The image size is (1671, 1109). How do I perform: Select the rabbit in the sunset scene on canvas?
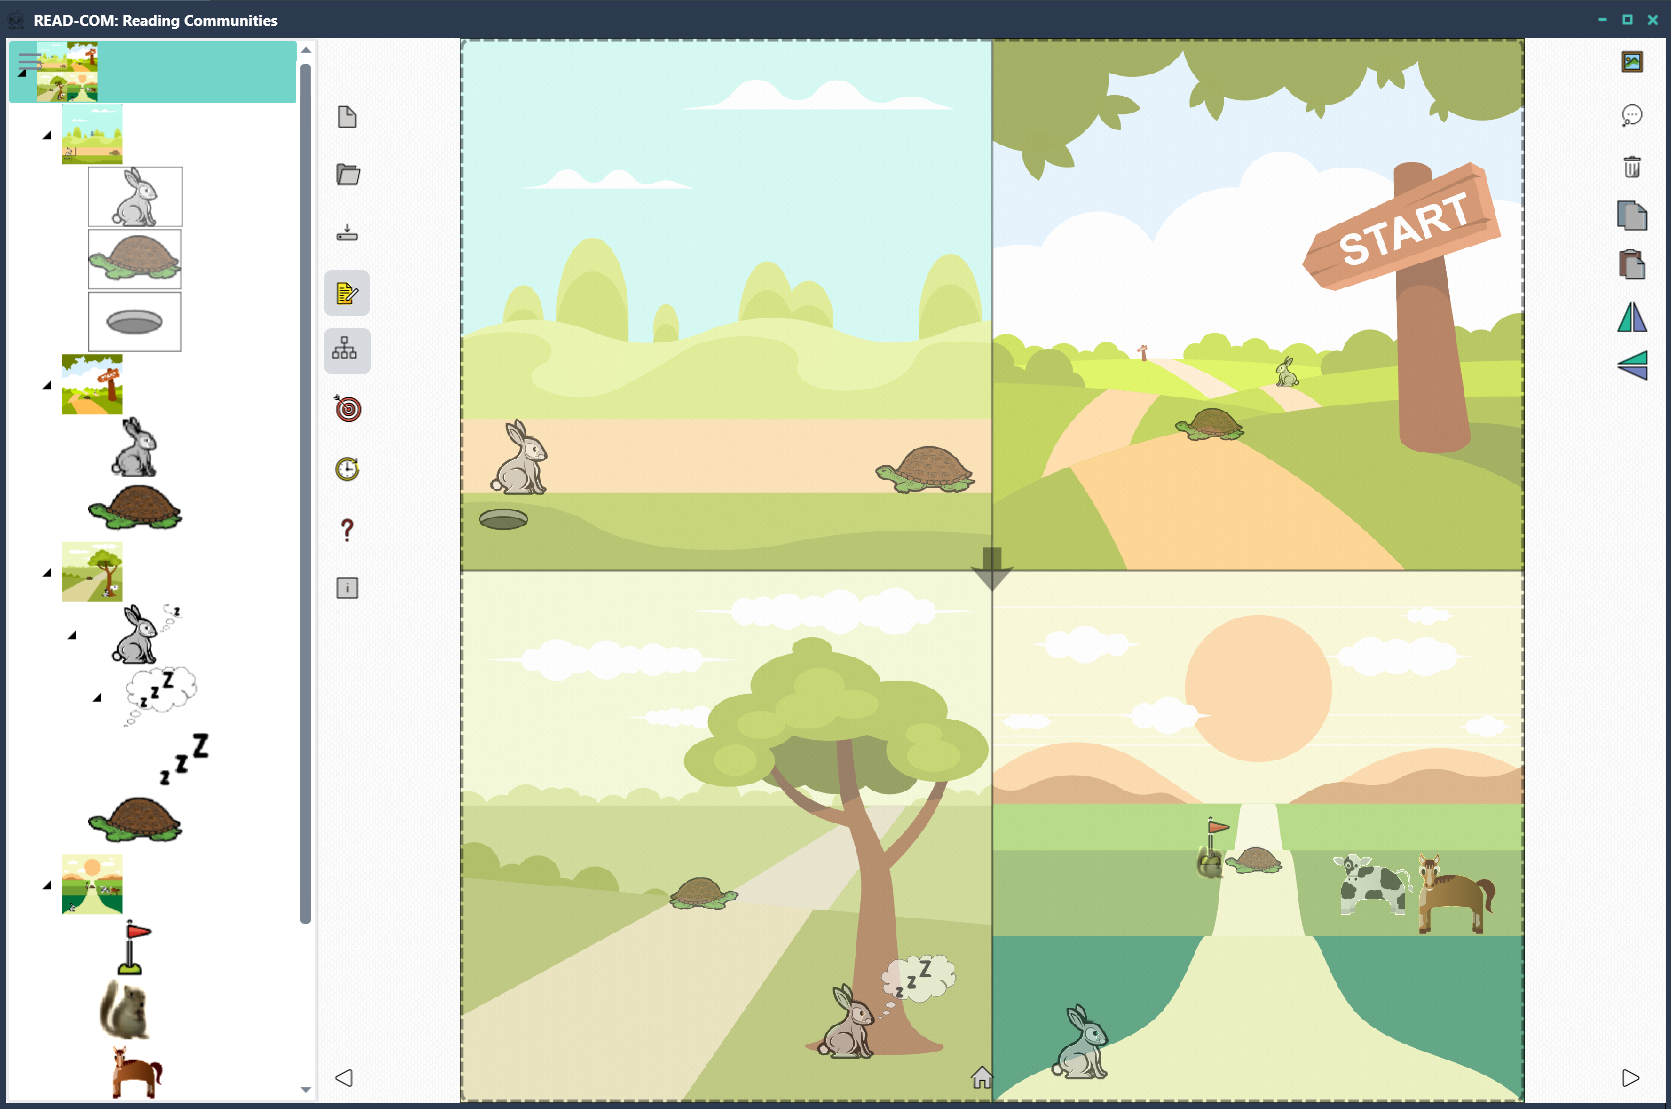point(1081,1043)
